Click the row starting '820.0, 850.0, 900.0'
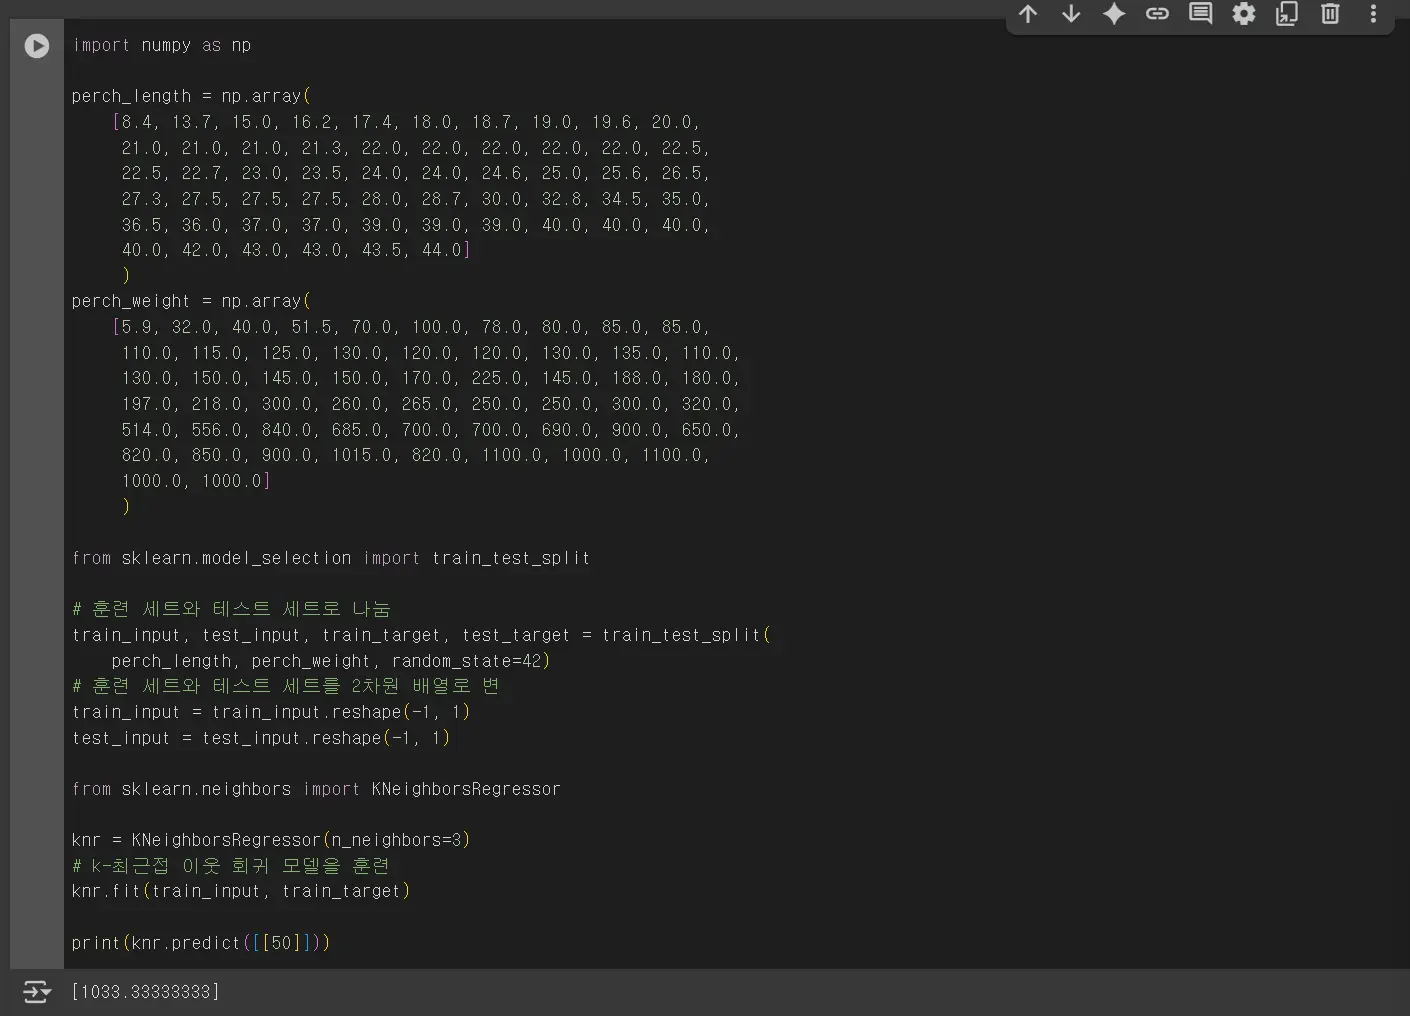 pyautogui.click(x=416, y=455)
